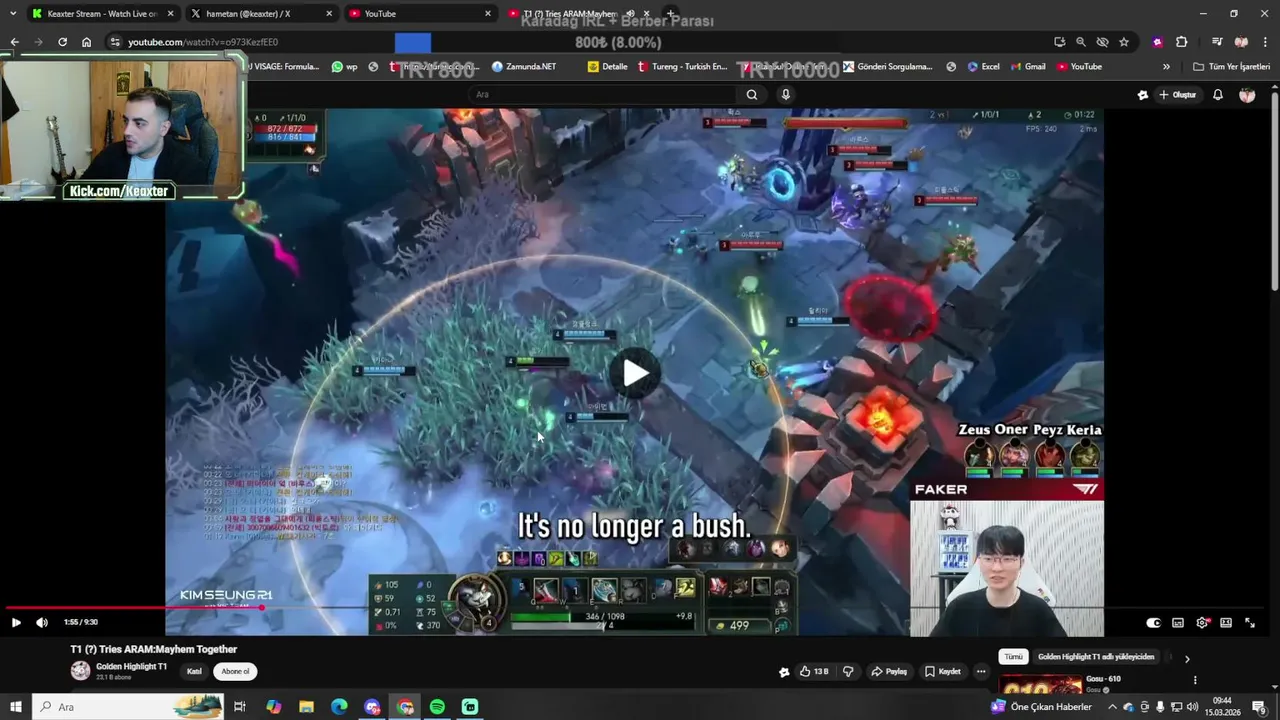Open the Tüm Yer İşaretleri folder
This screenshot has height=720, width=1280.
click(1232, 67)
